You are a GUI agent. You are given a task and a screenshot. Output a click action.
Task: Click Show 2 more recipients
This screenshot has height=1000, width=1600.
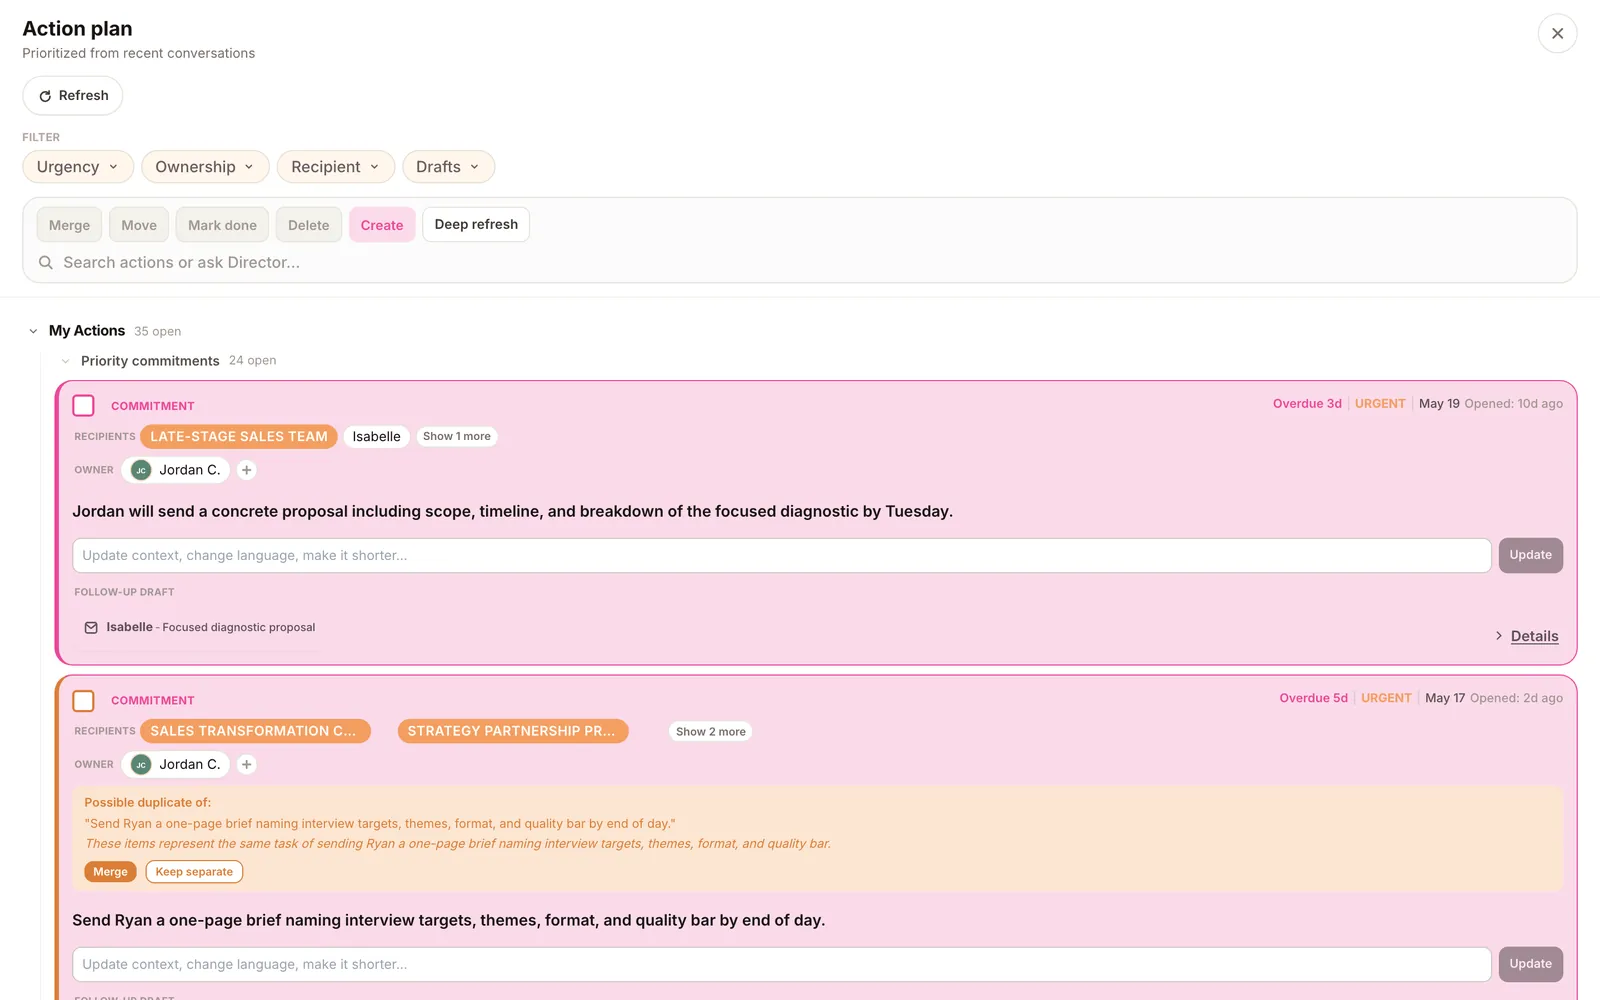click(711, 732)
